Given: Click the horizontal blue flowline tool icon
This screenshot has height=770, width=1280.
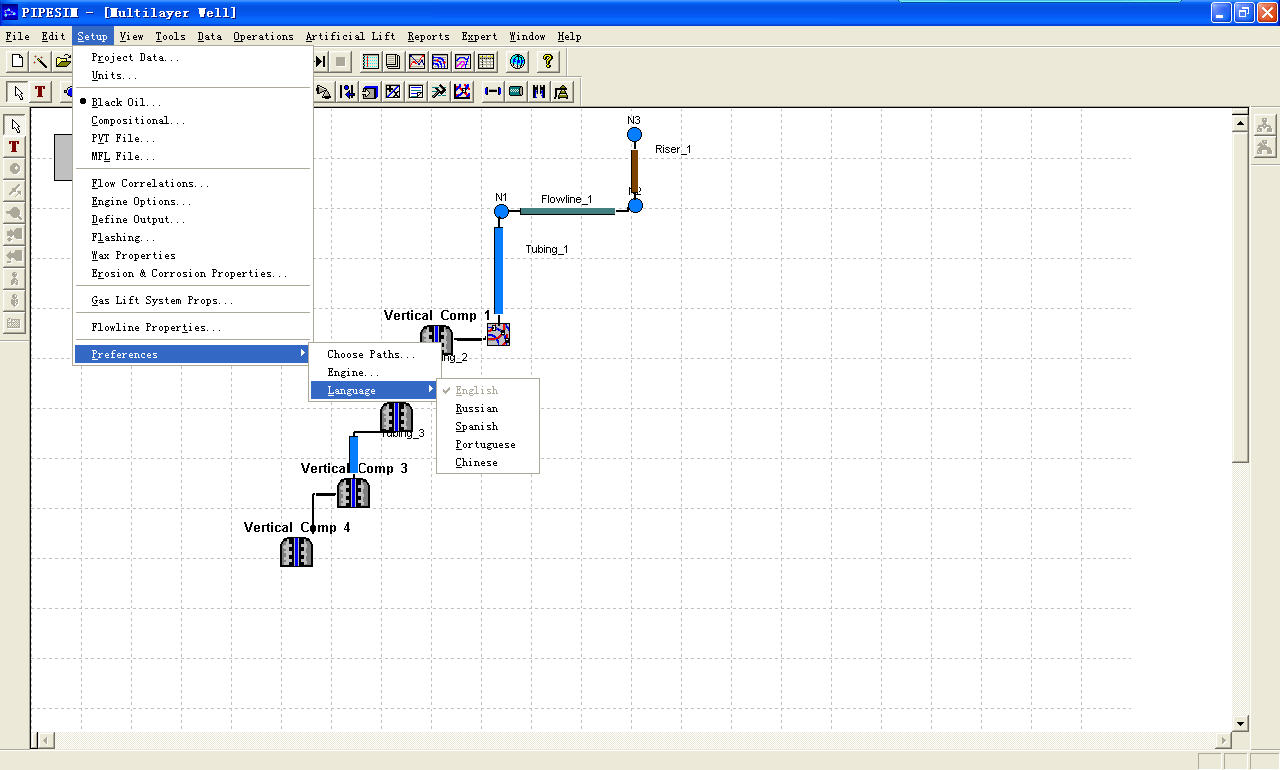Looking at the screenshot, I should point(493,92).
